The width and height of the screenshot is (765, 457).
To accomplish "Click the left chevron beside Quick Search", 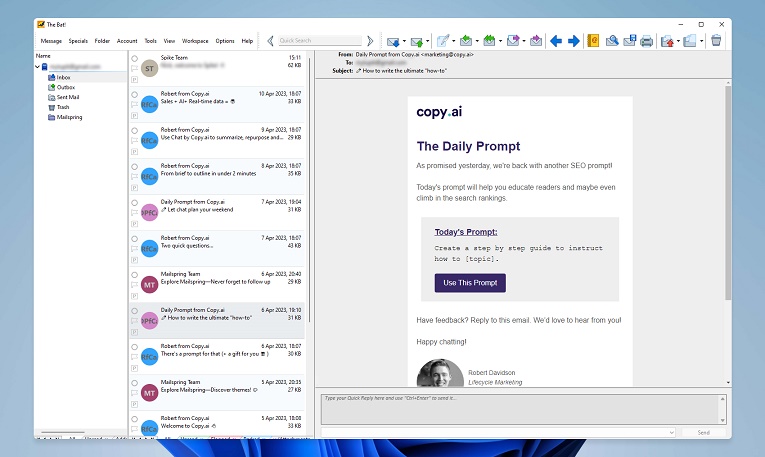I will 270,41.
